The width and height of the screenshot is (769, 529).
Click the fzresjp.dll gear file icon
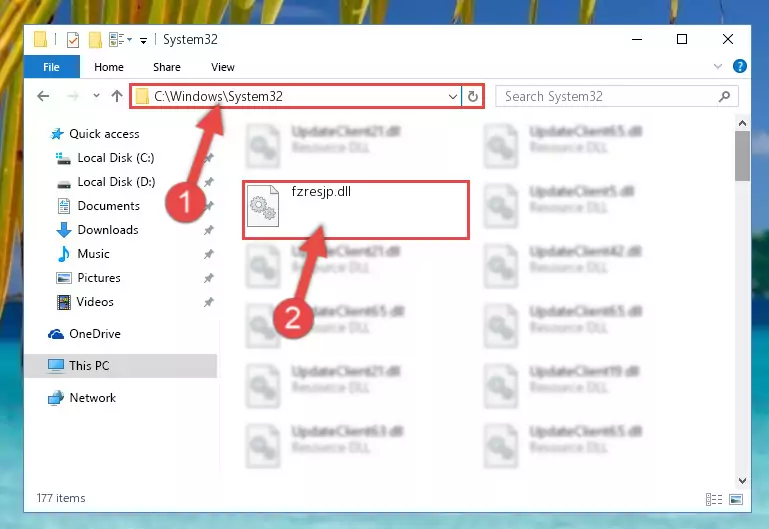(x=263, y=206)
